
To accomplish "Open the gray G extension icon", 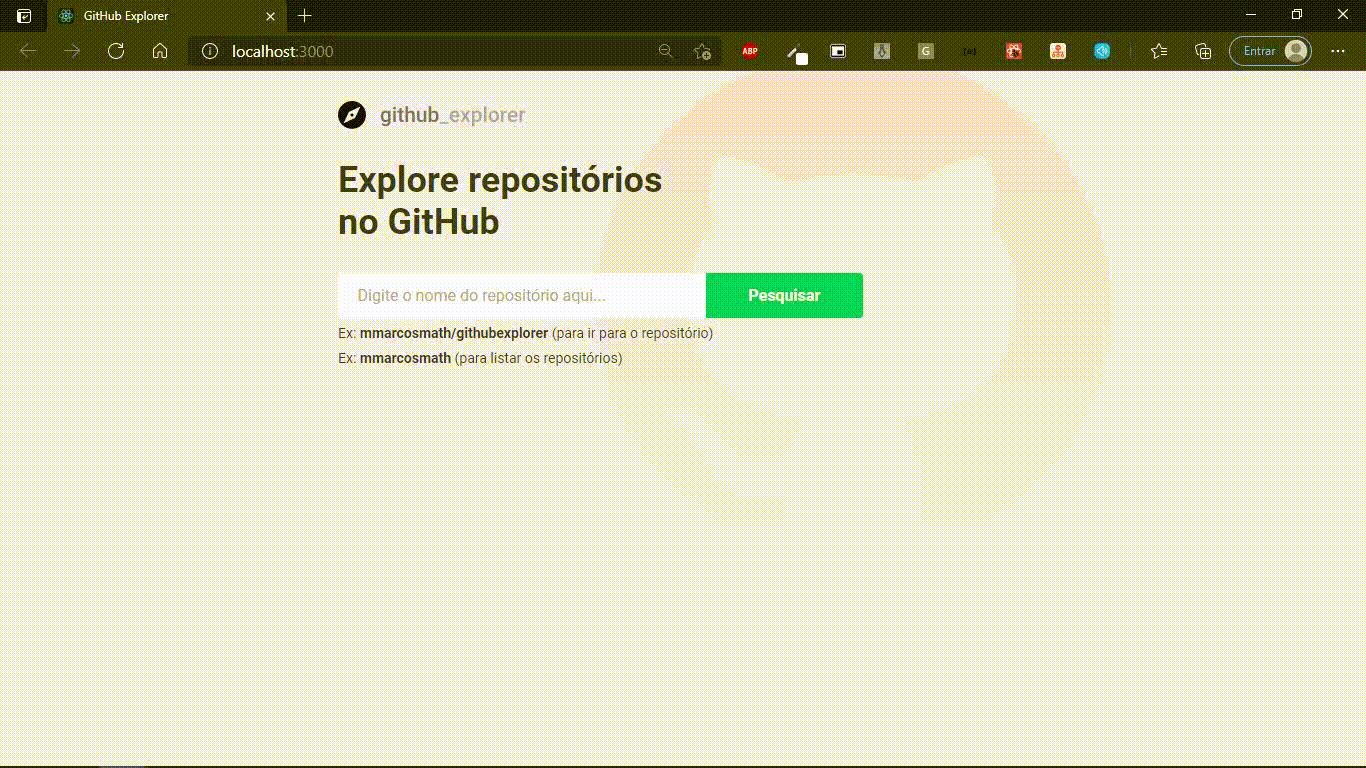I will tap(926, 51).
